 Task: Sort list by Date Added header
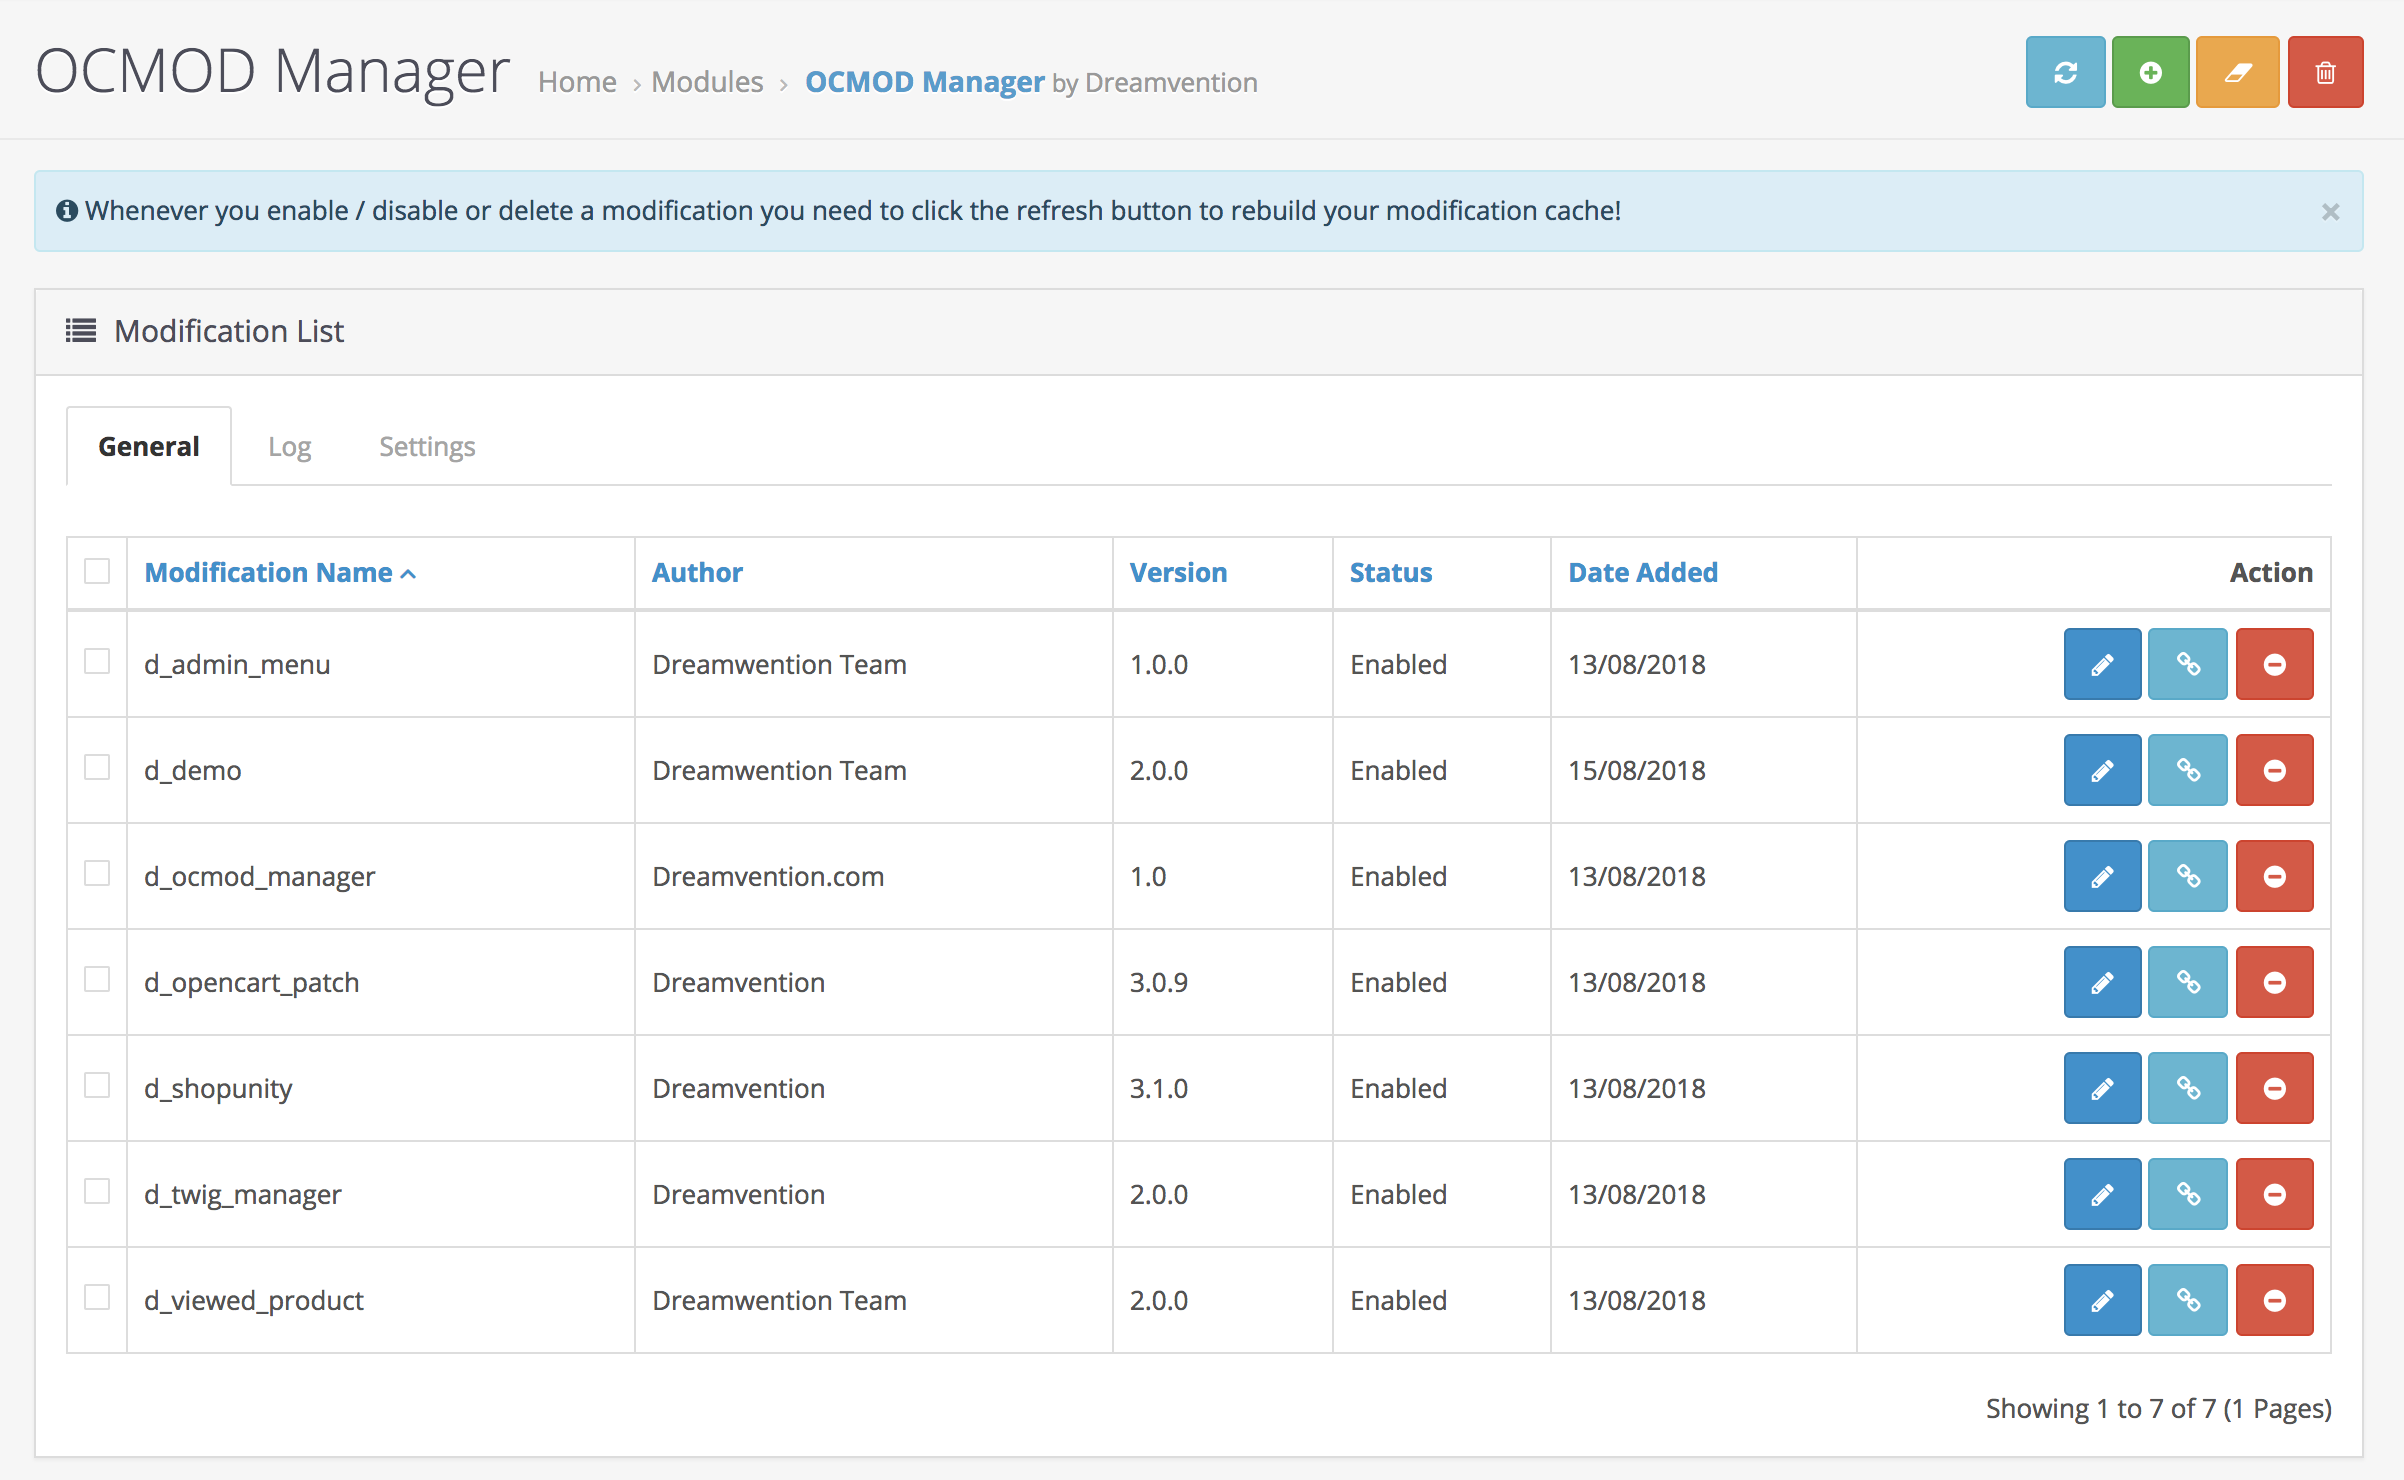pos(1642,572)
